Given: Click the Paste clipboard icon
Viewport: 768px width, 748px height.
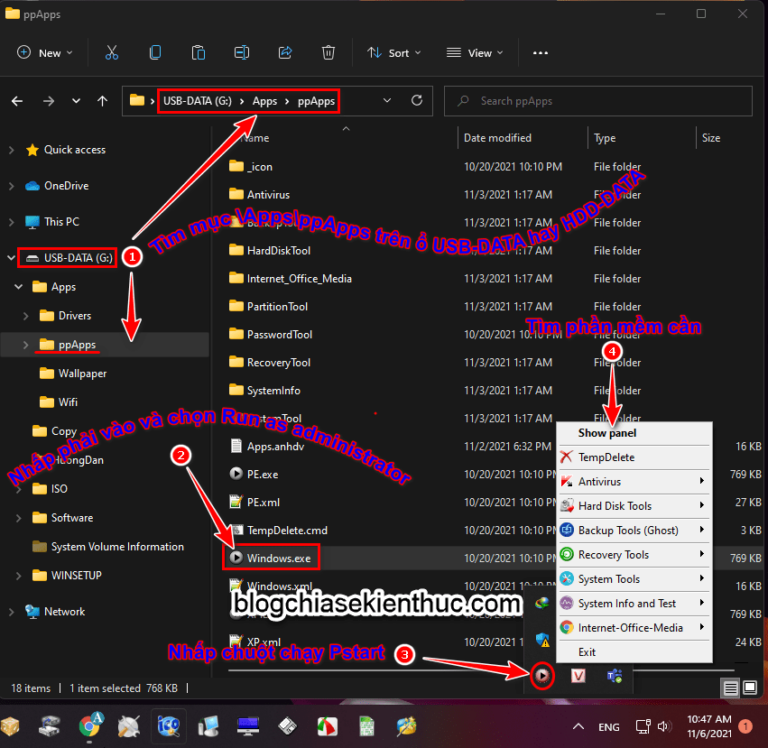Looking at the screenshot, I should [x=198, y=53].
